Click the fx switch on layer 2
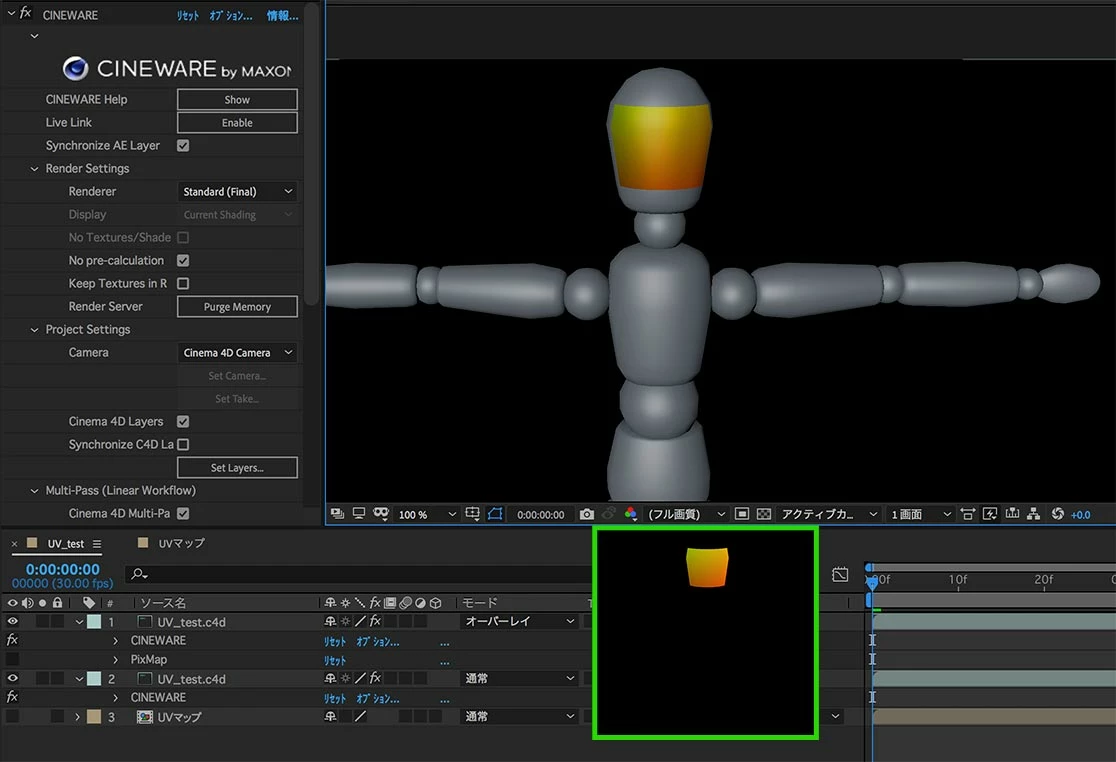 pos(375,678)
